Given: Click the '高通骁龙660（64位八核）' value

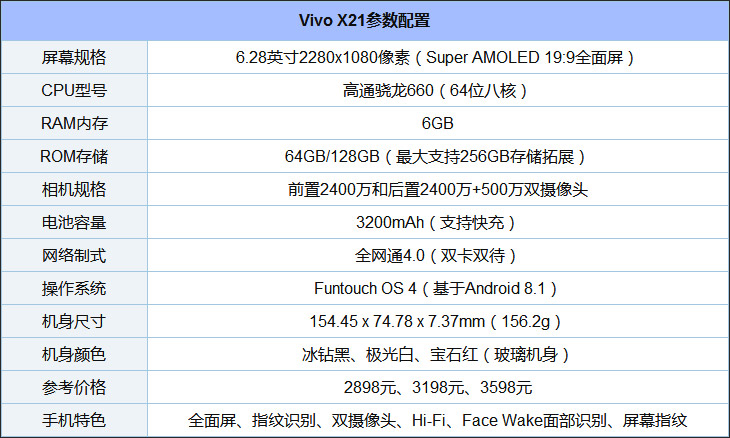Looking at the screenshot, I should coord(435,90).
